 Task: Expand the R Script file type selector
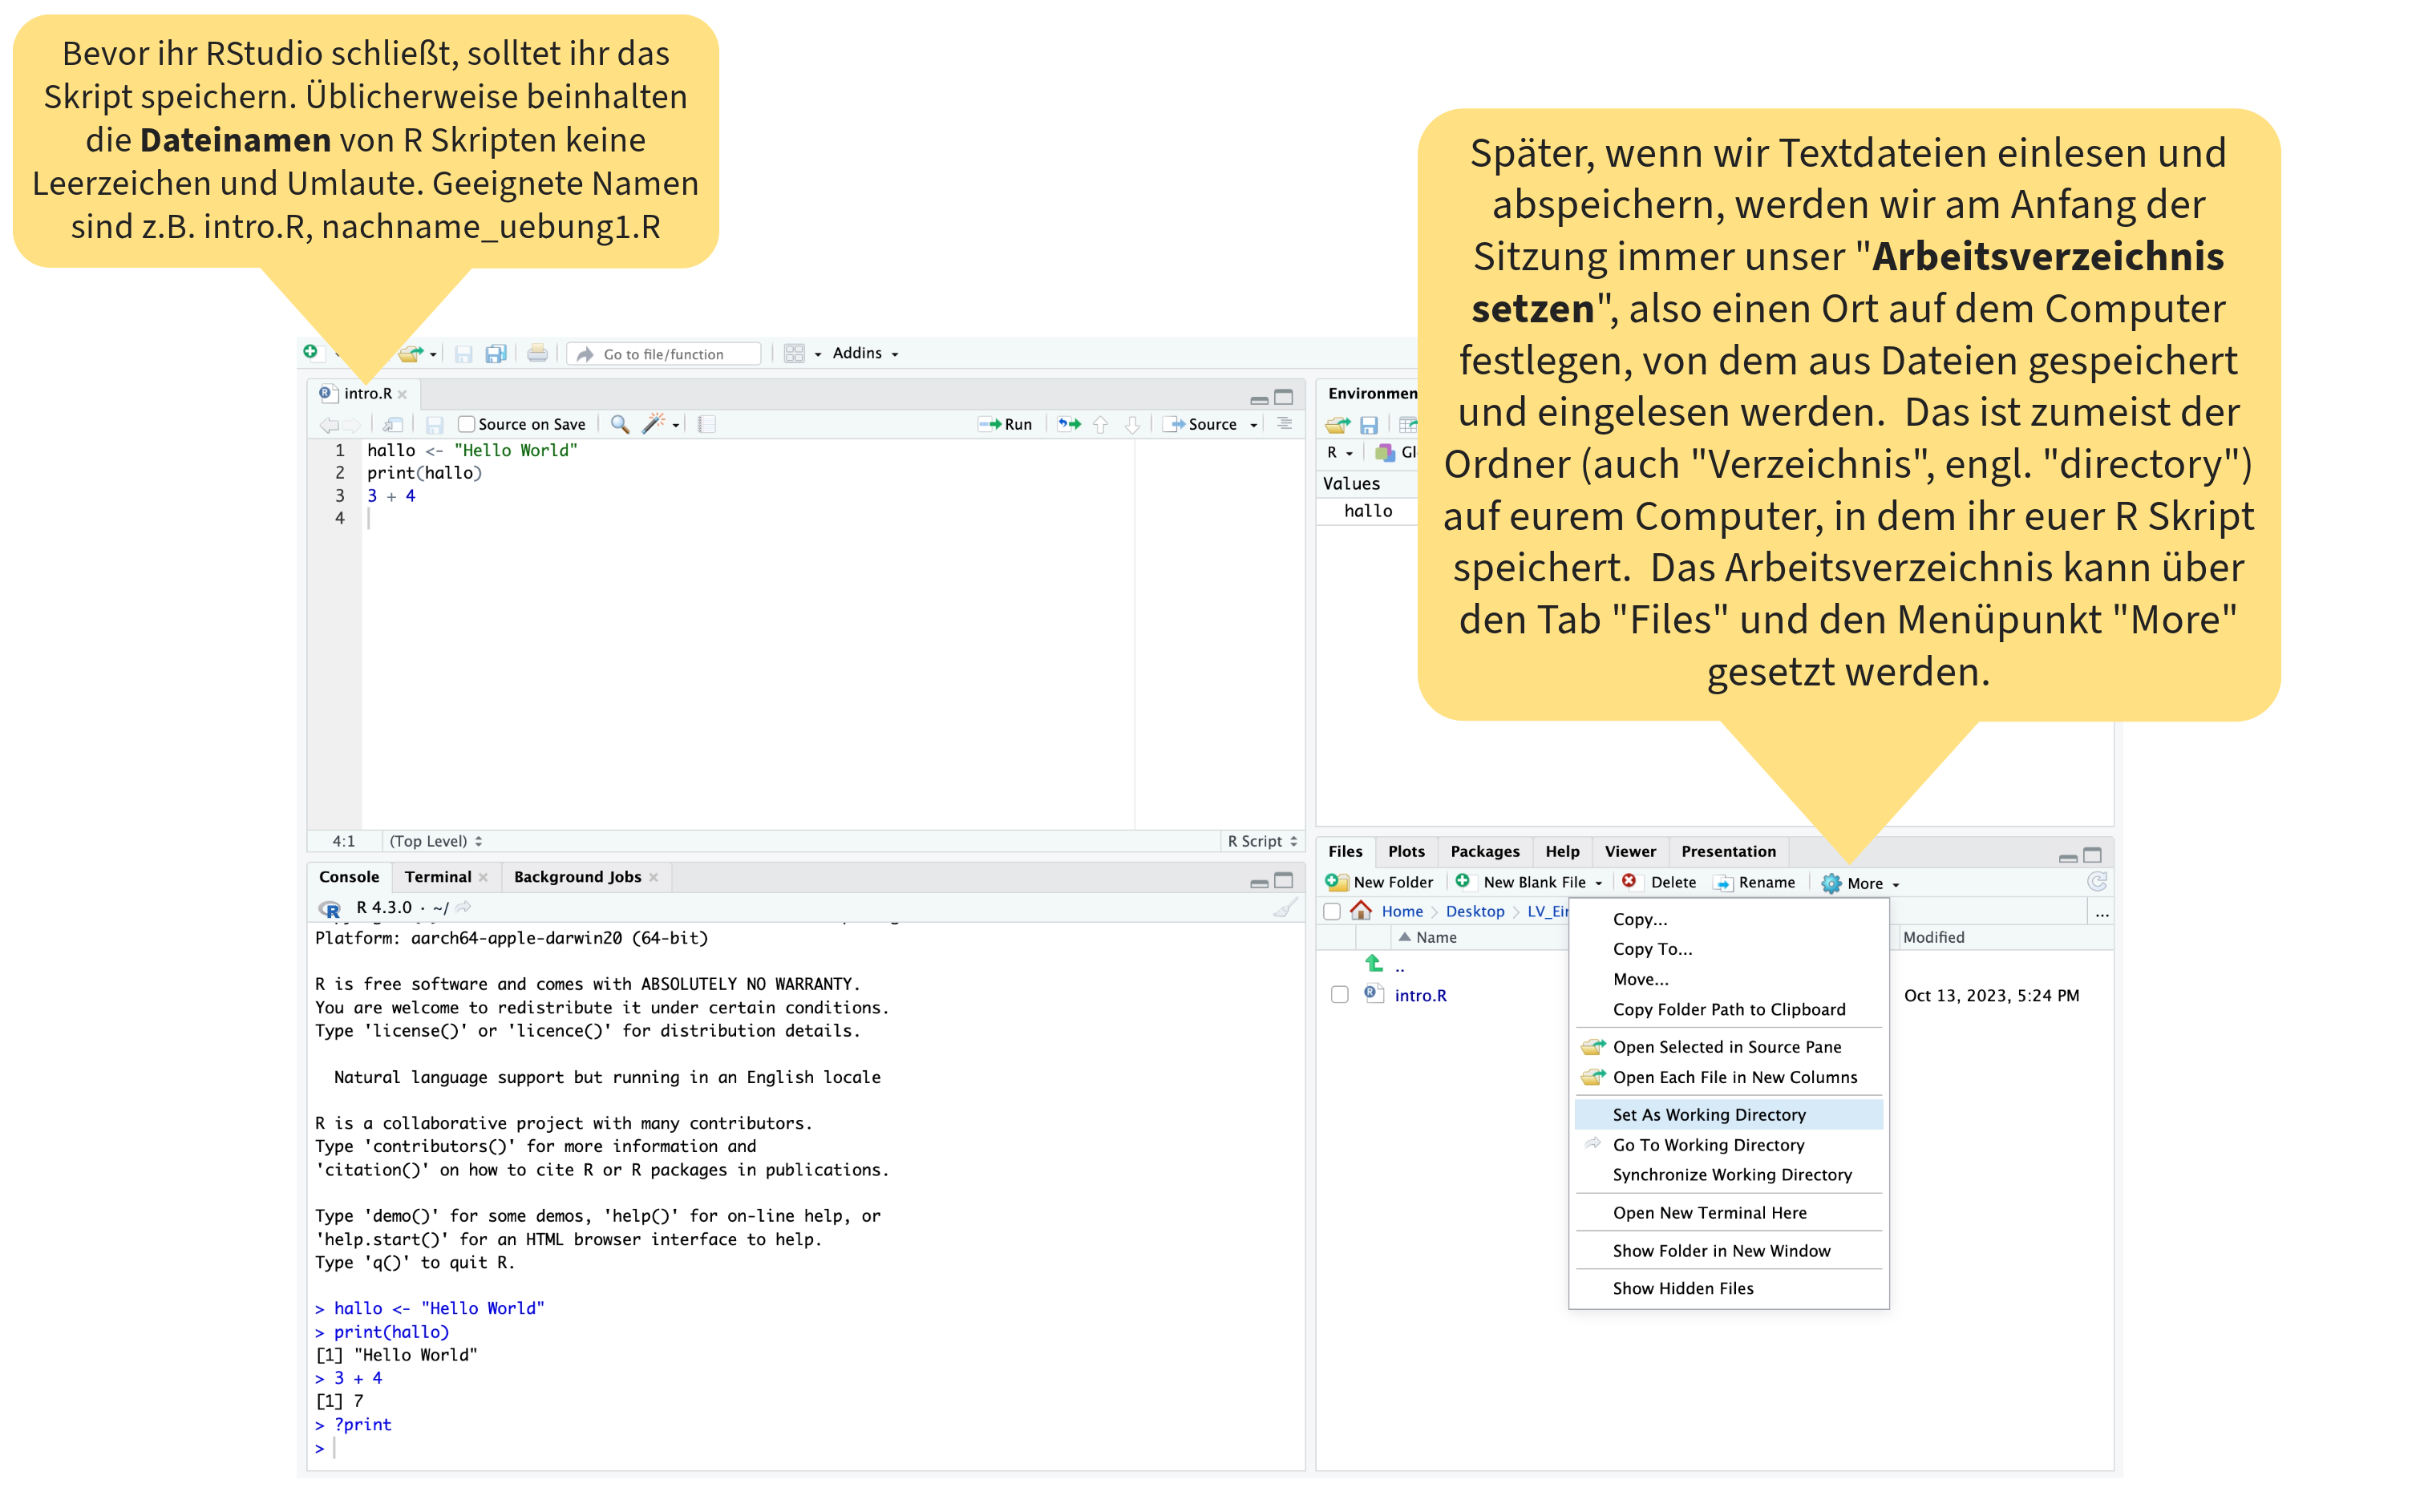point(1262,841)
